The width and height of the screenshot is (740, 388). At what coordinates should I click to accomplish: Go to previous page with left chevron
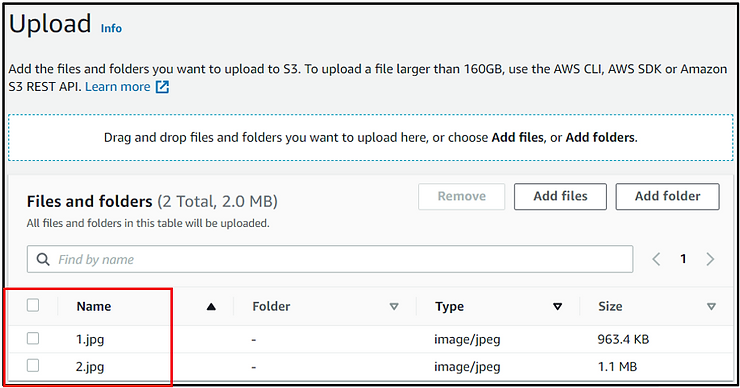[656, 259]
